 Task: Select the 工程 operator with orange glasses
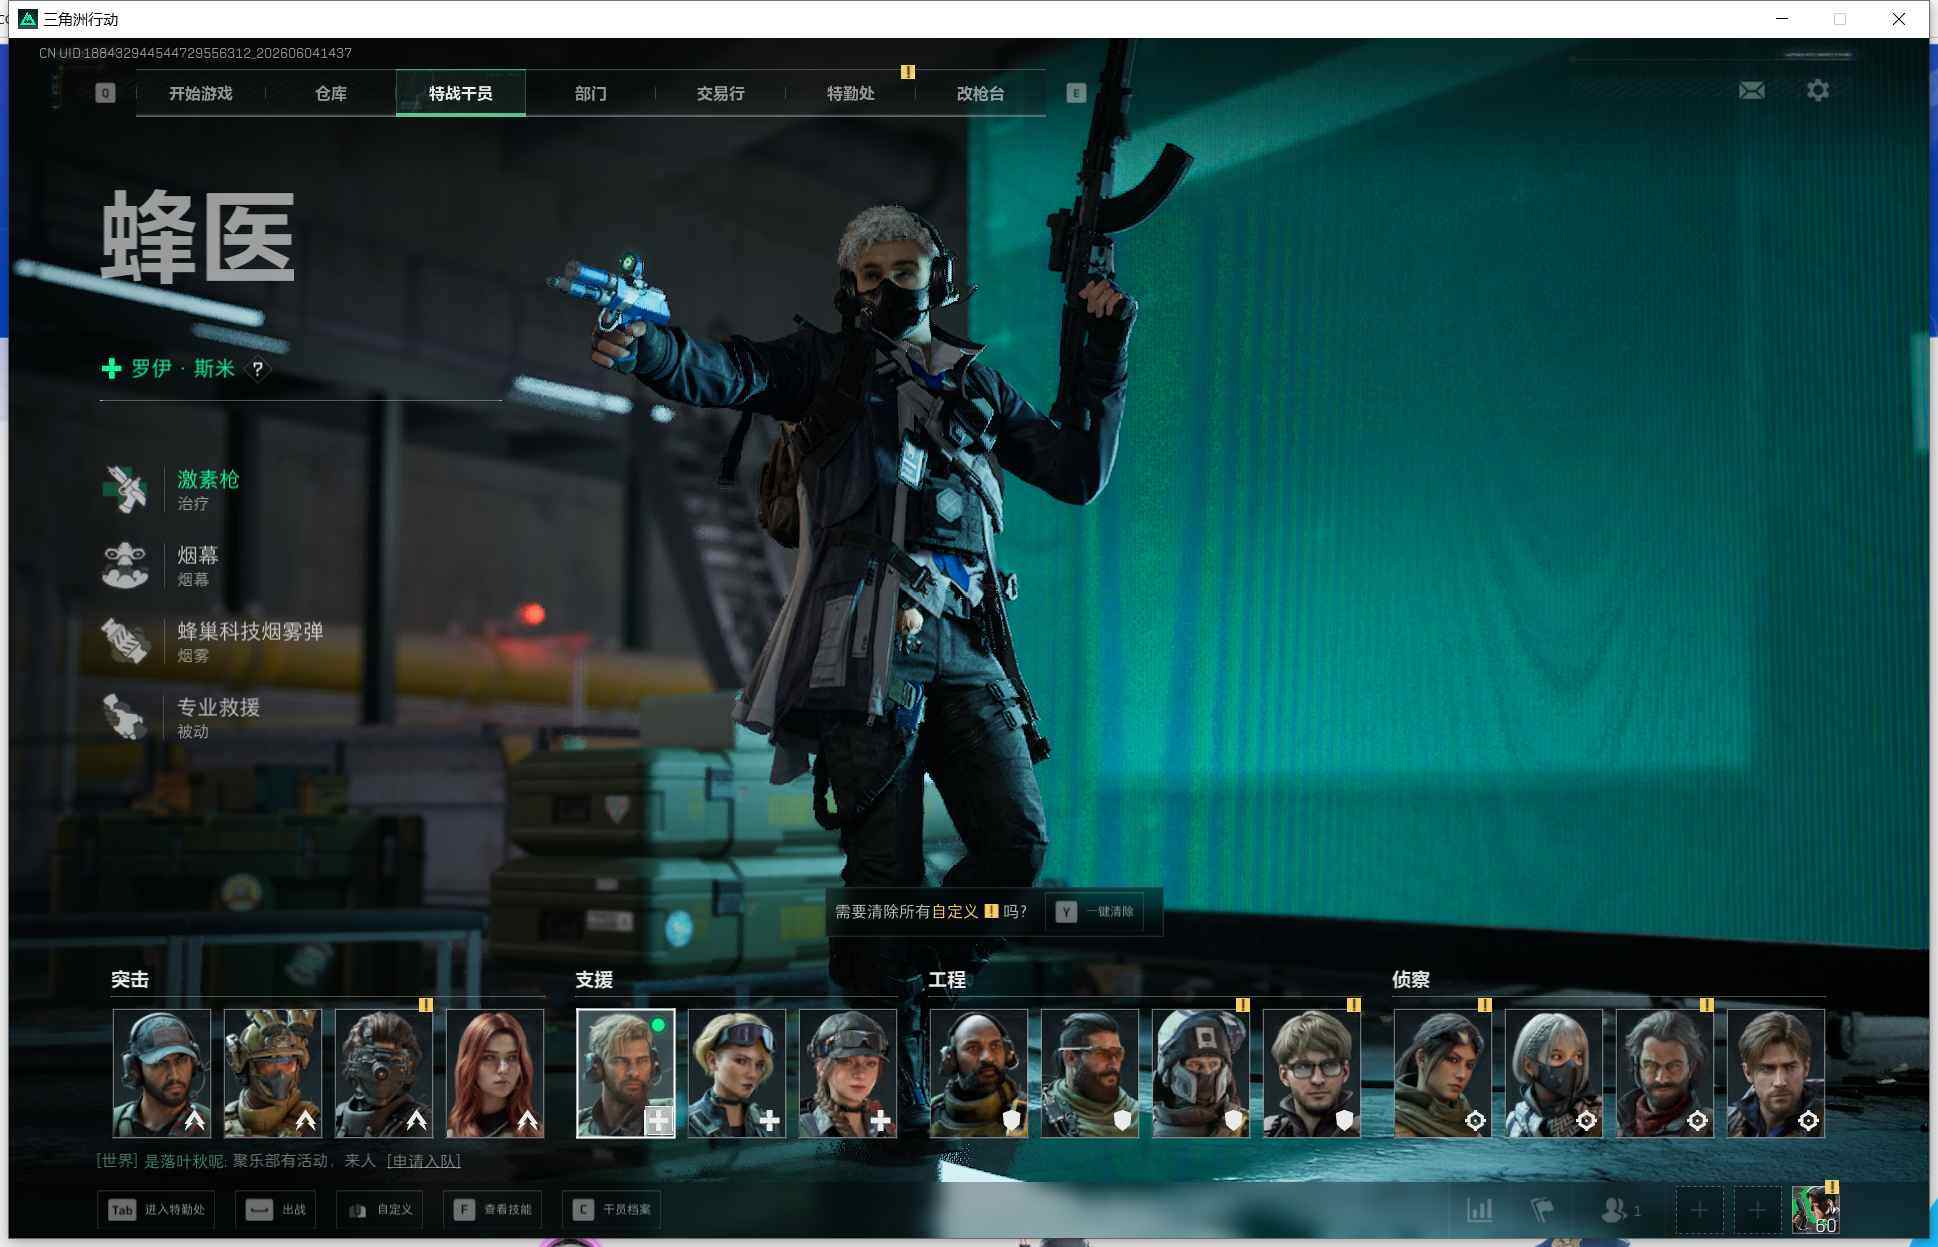(1090, 1073)
